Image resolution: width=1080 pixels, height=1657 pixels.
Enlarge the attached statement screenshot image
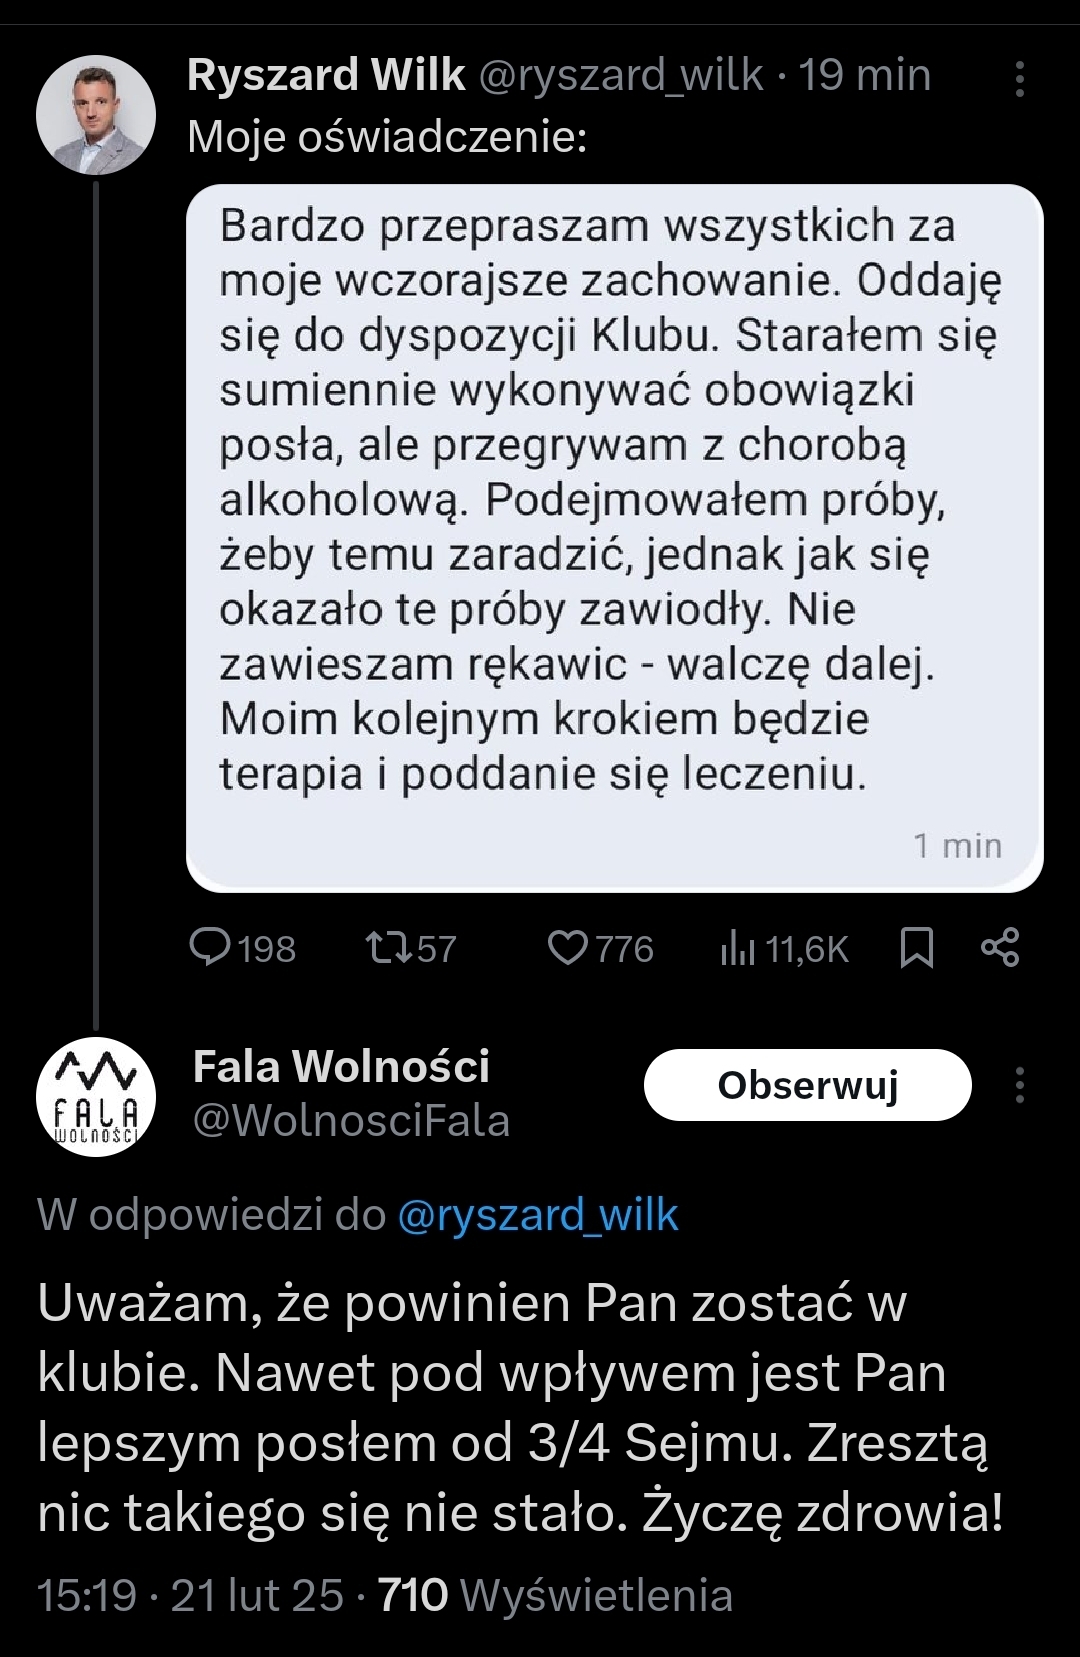[614, 537]
